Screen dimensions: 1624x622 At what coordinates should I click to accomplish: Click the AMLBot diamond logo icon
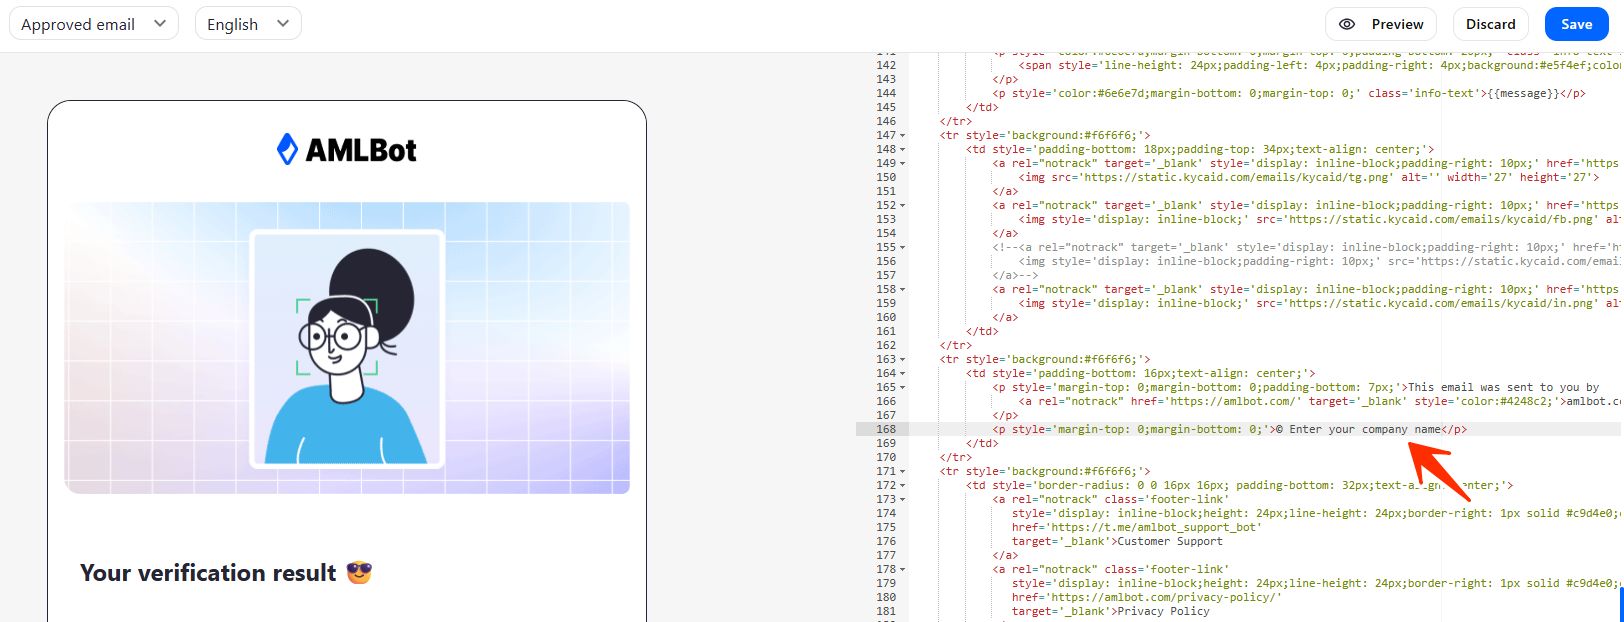287,150
